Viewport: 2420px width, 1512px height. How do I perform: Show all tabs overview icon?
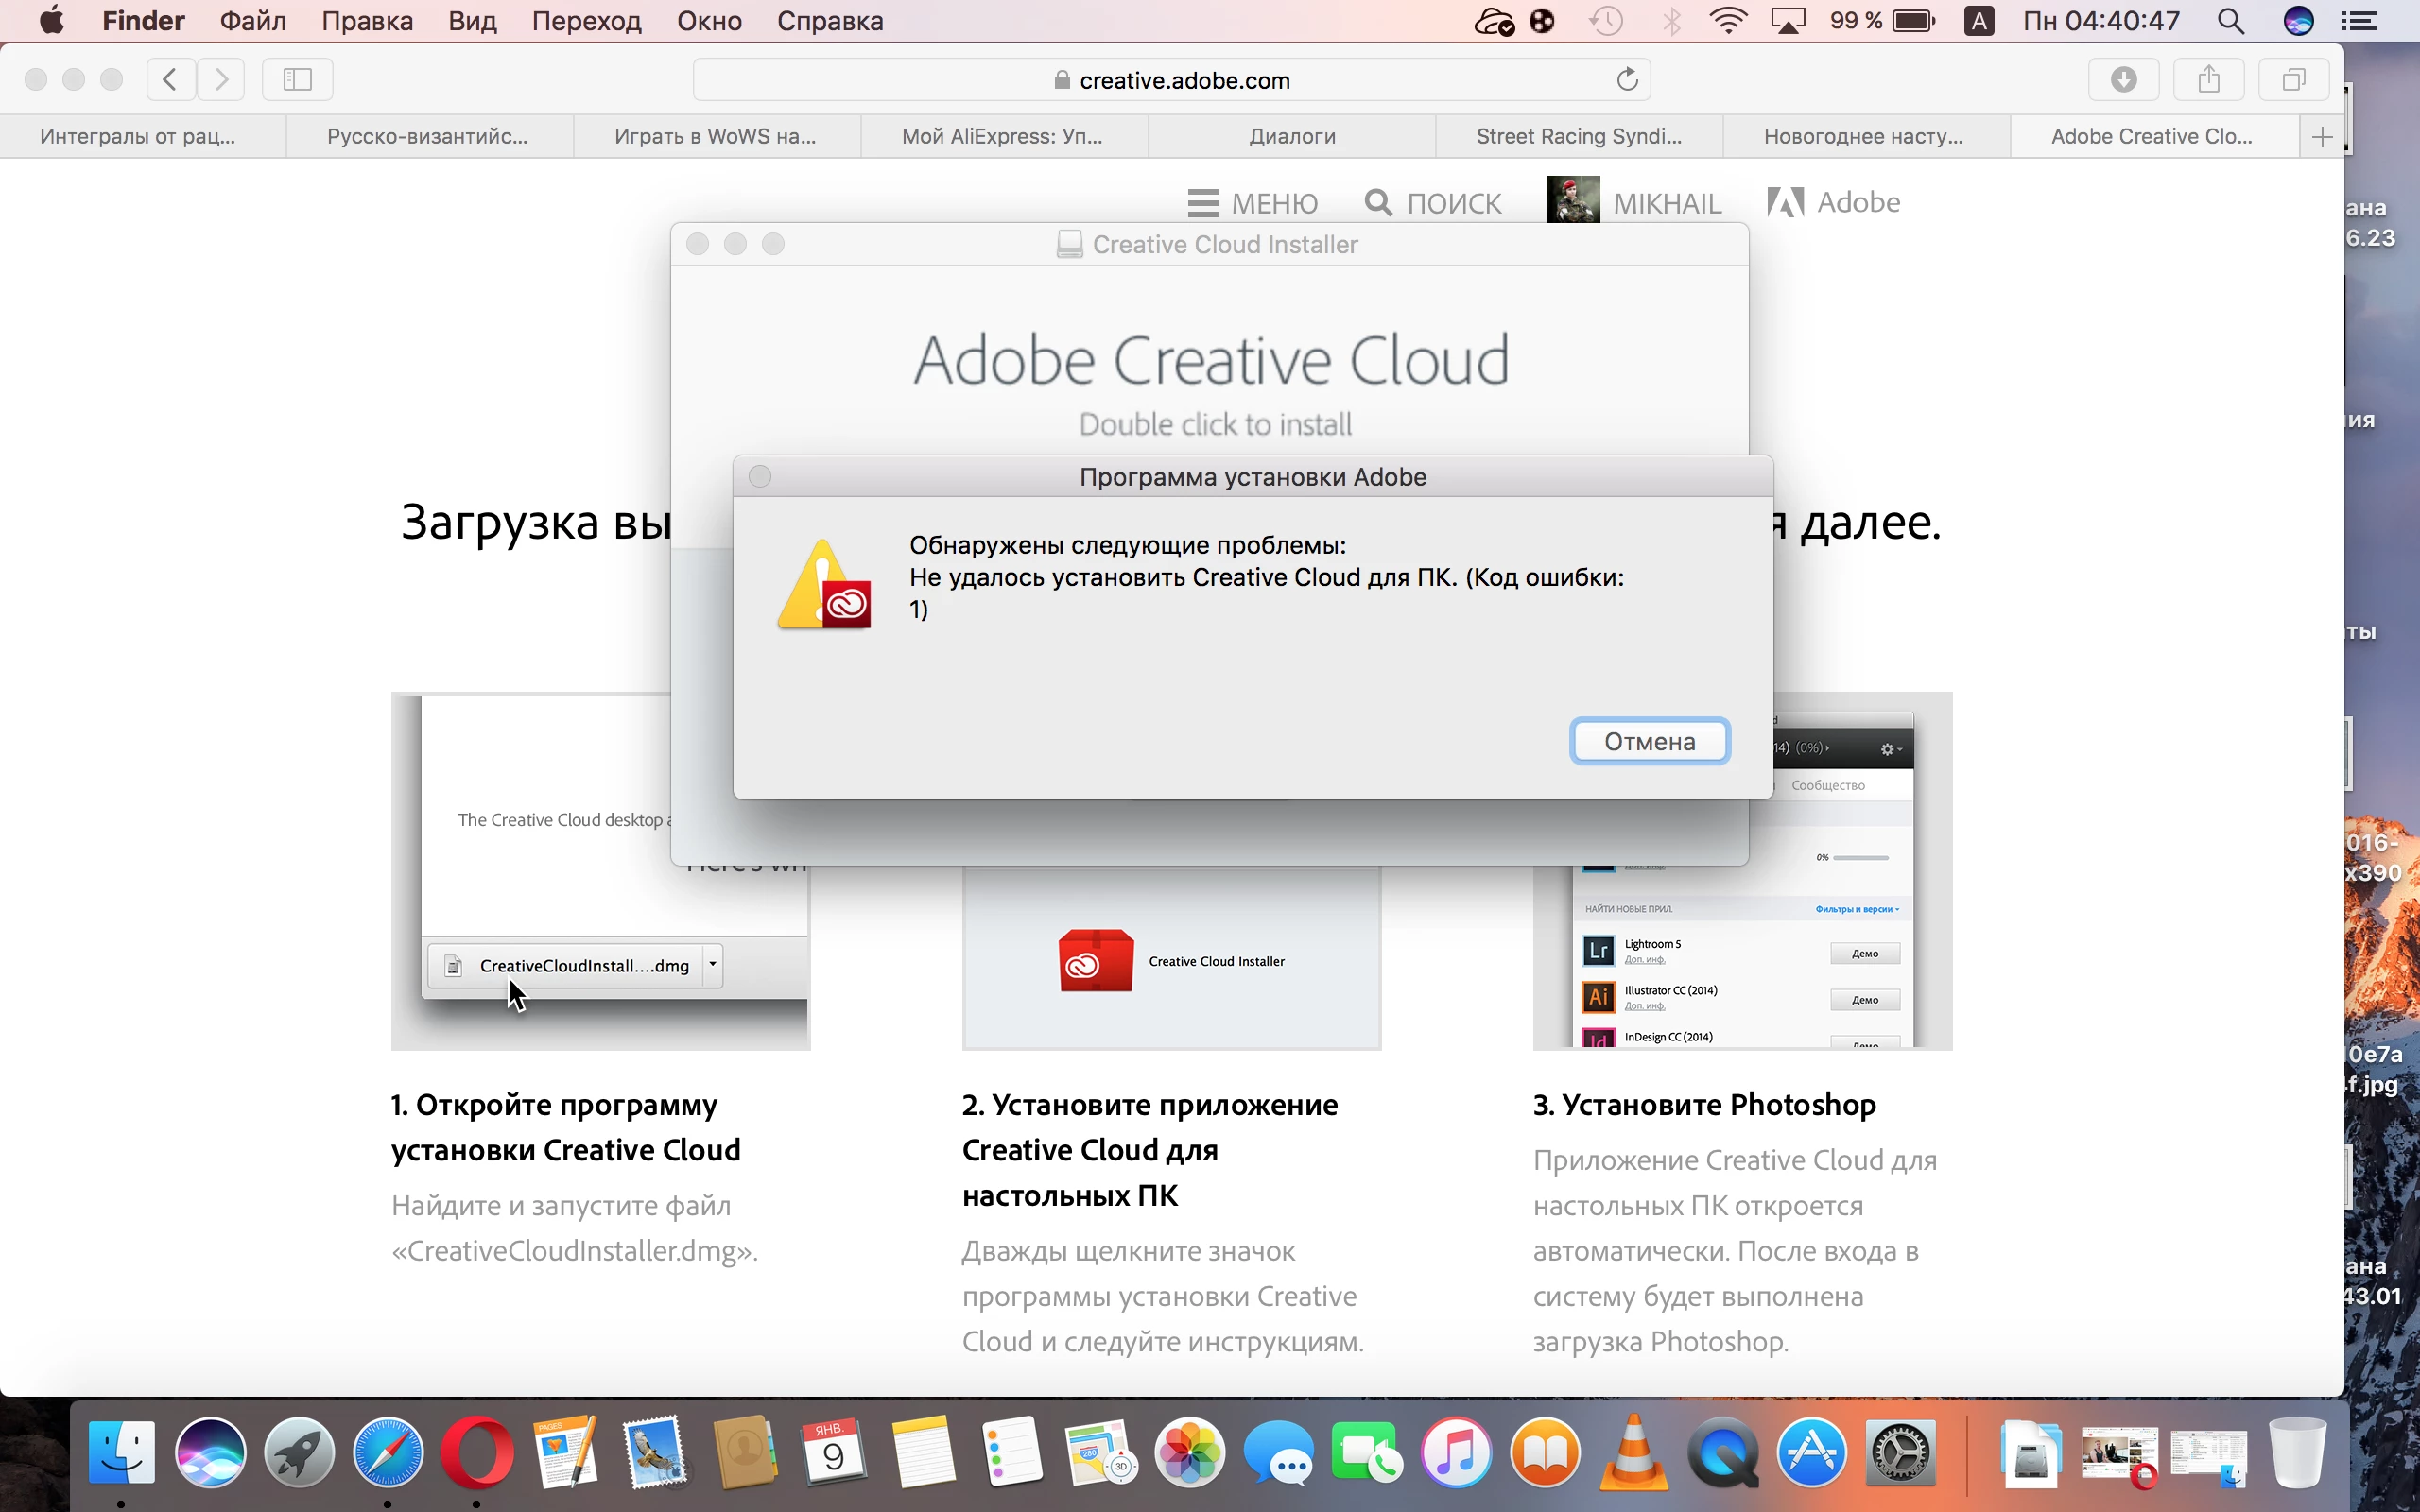pyautogui.click(x=2294, y=80)
